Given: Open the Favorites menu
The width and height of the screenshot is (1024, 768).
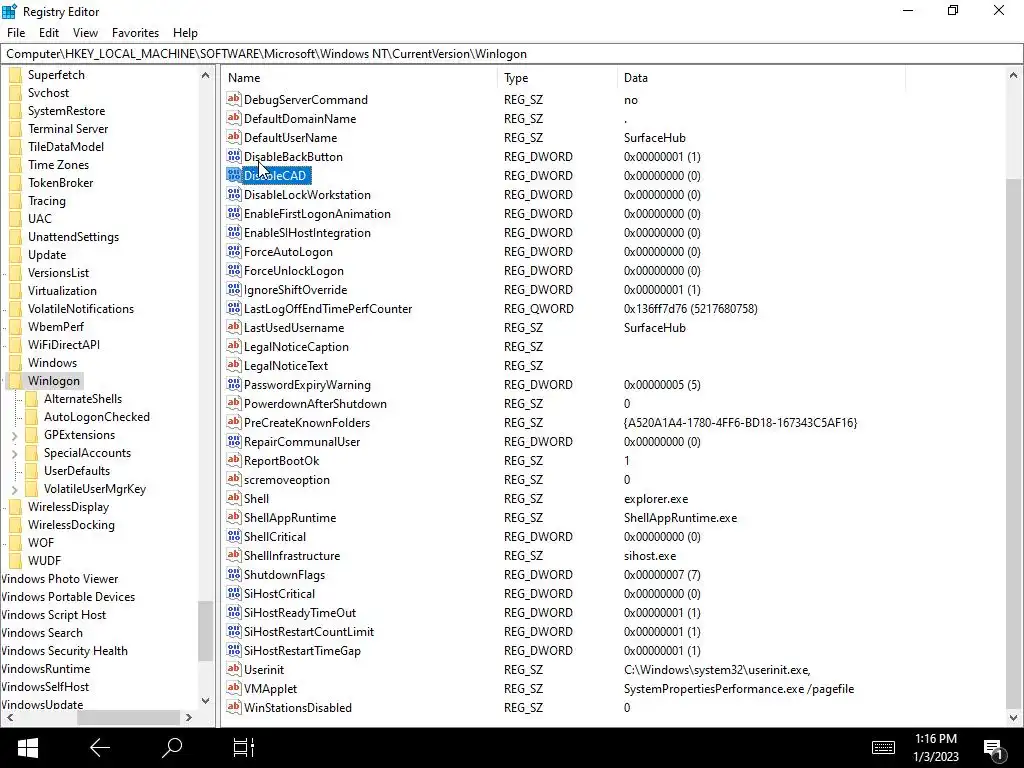Looking at the screenshot, I should pos(135,33).
